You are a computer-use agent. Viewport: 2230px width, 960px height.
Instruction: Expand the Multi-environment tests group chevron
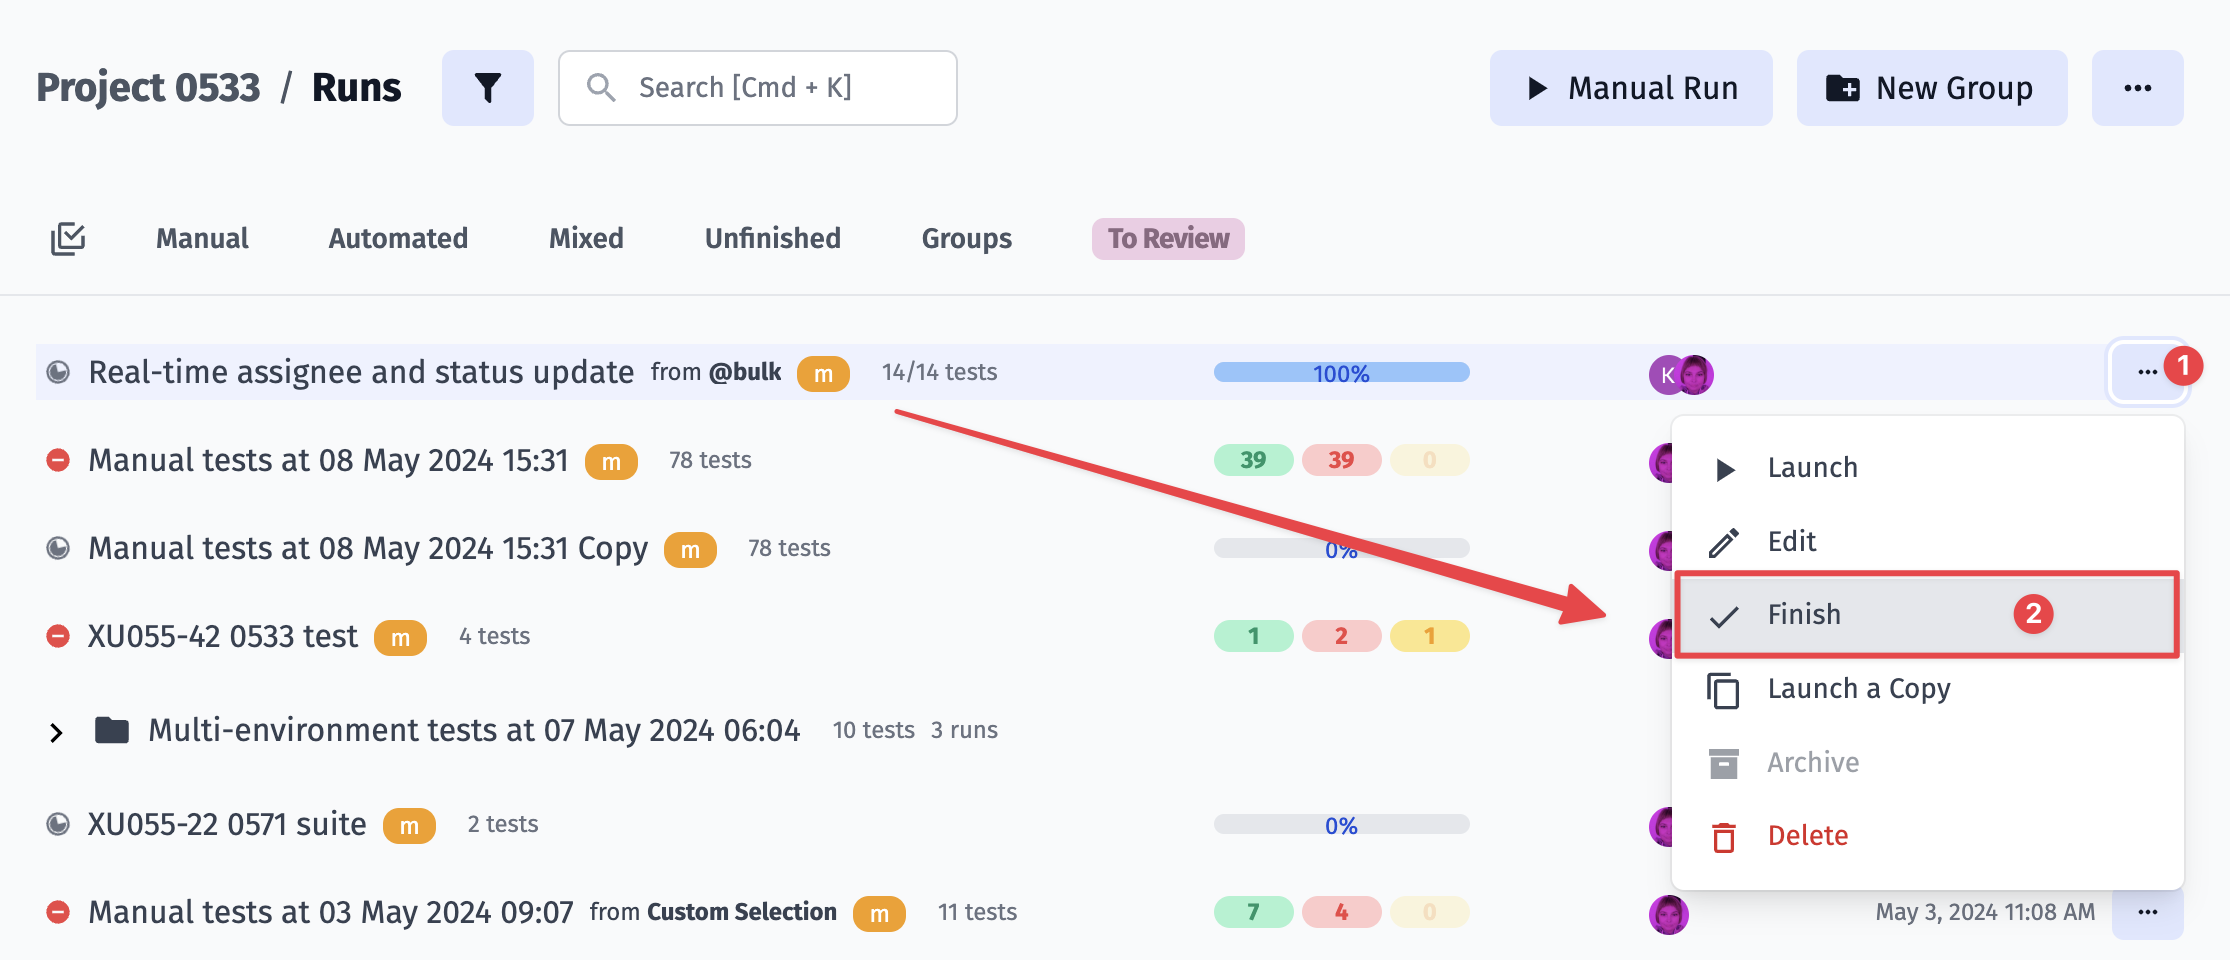coord(56,733)
